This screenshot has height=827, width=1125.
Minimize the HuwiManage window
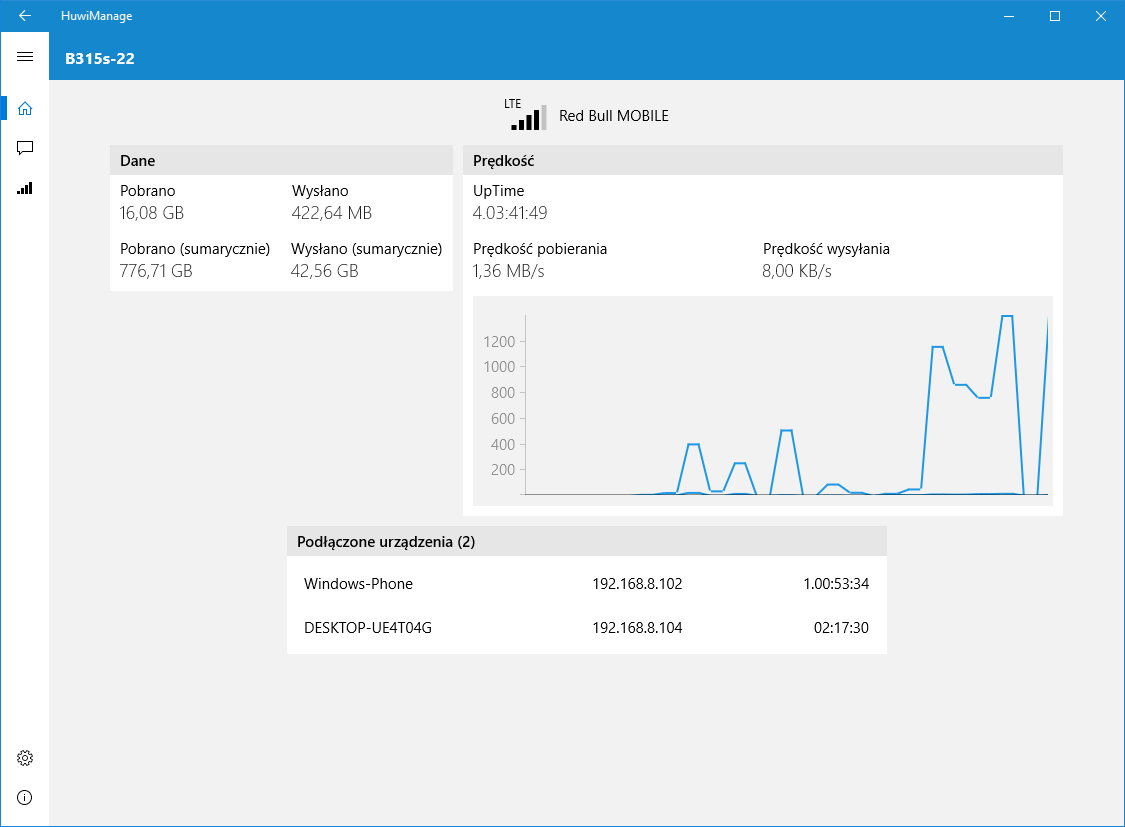[x=1009, y=16]
